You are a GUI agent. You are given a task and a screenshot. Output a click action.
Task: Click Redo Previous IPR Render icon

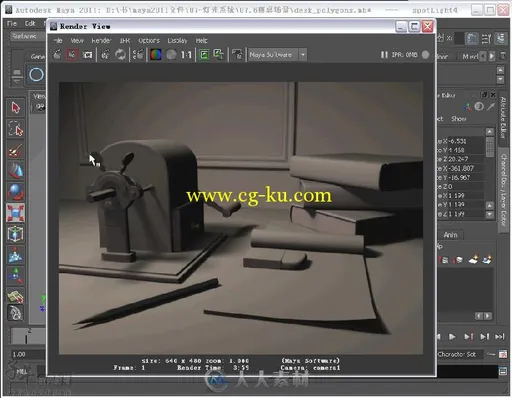click(x=105, y=54)
